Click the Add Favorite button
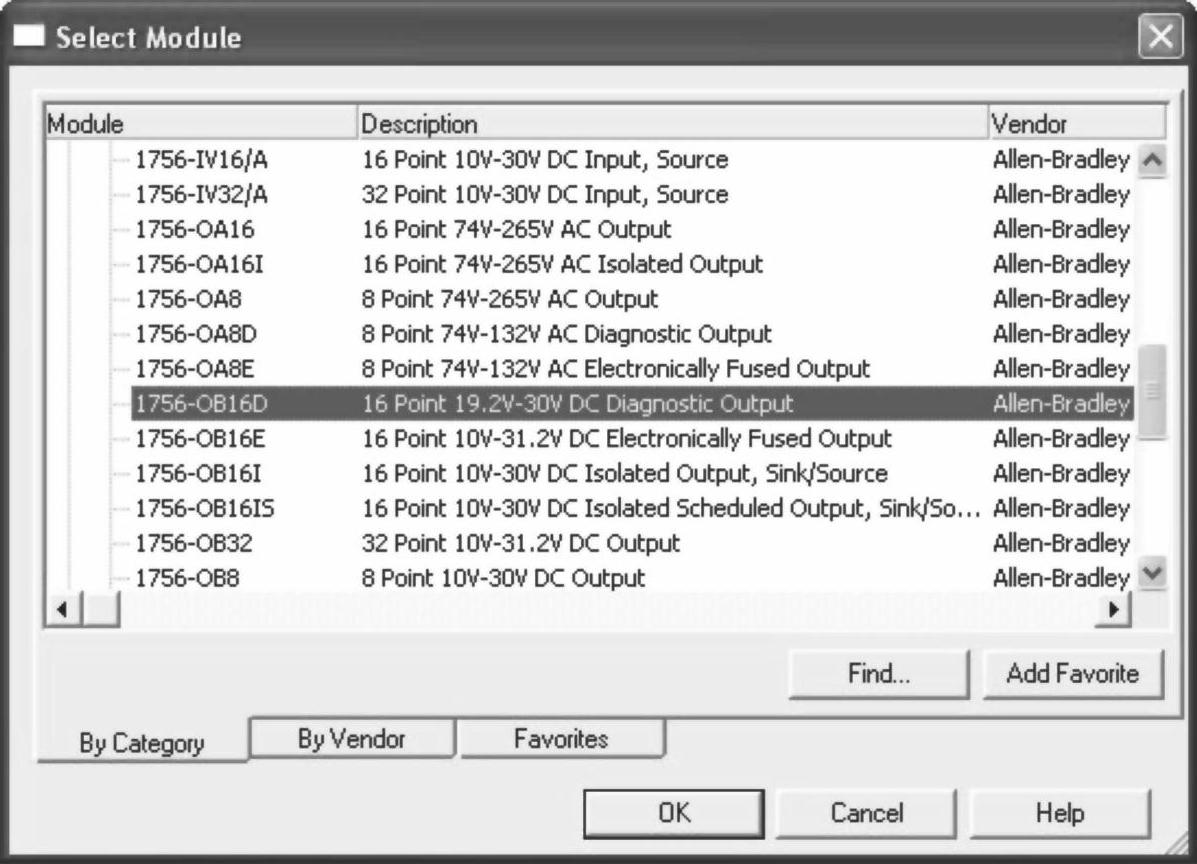1197x864 pixels. click(1073, 674)
